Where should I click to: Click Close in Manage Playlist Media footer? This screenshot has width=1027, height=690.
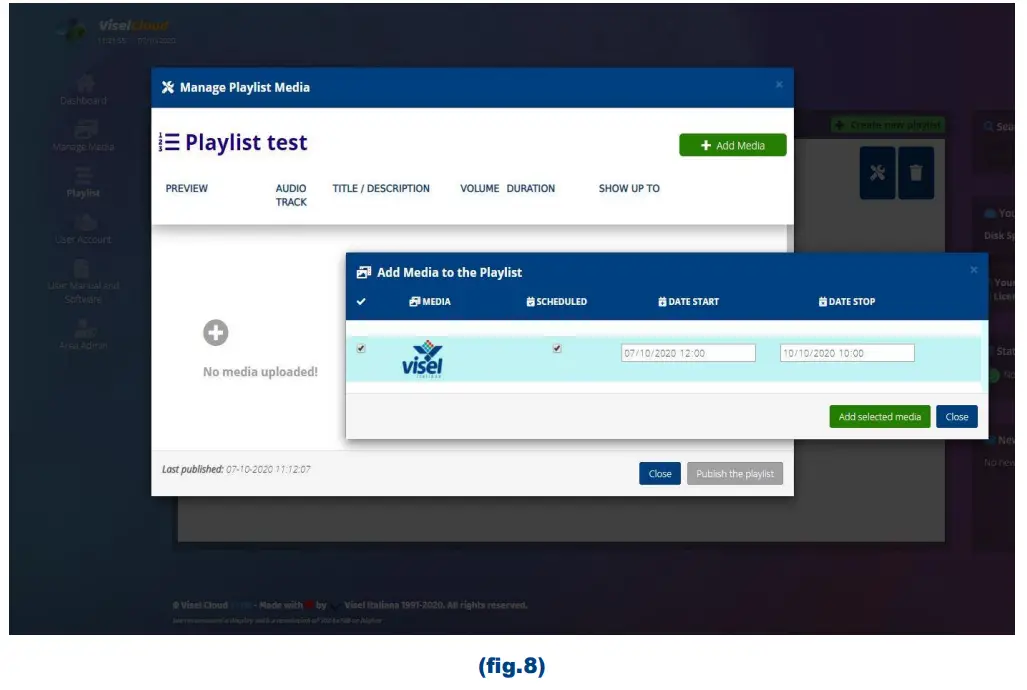click(x=660, y=474)
